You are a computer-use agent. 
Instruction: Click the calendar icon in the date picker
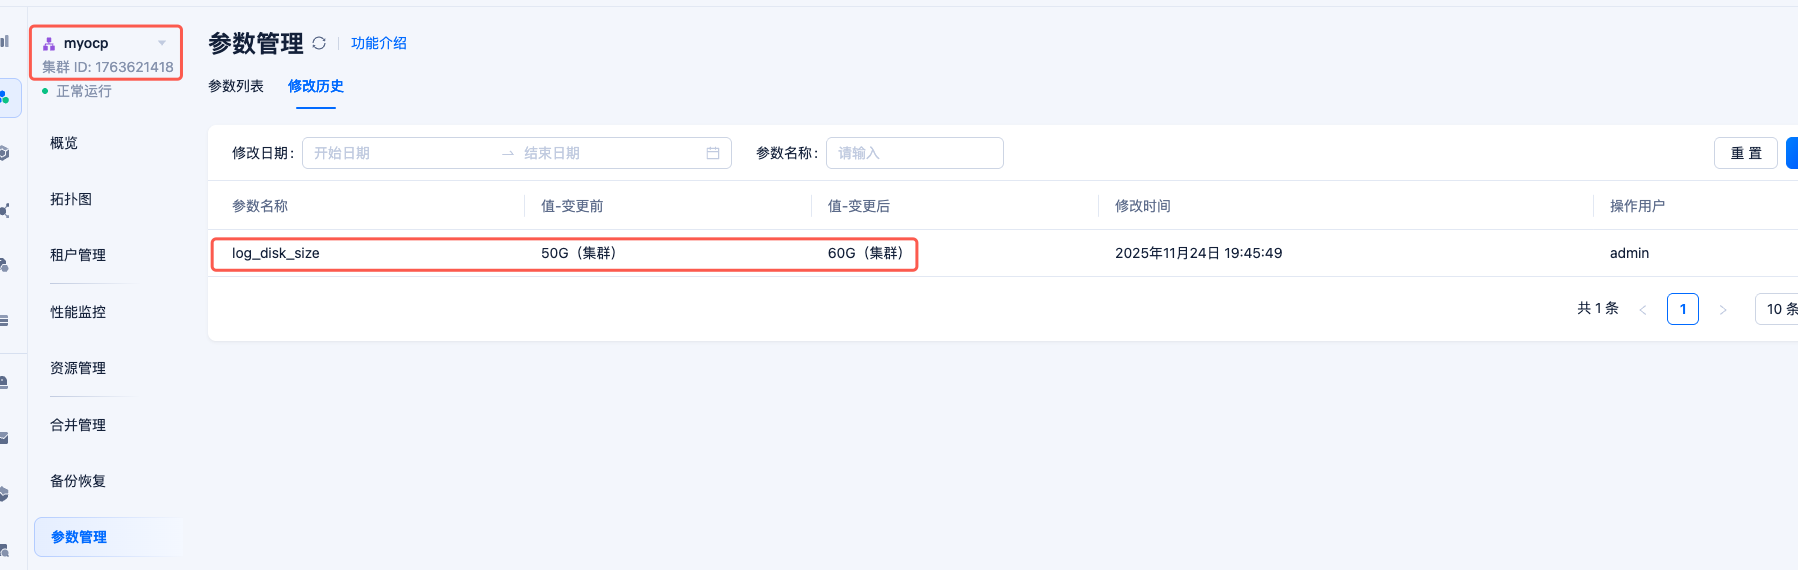(x=713, y=153)
